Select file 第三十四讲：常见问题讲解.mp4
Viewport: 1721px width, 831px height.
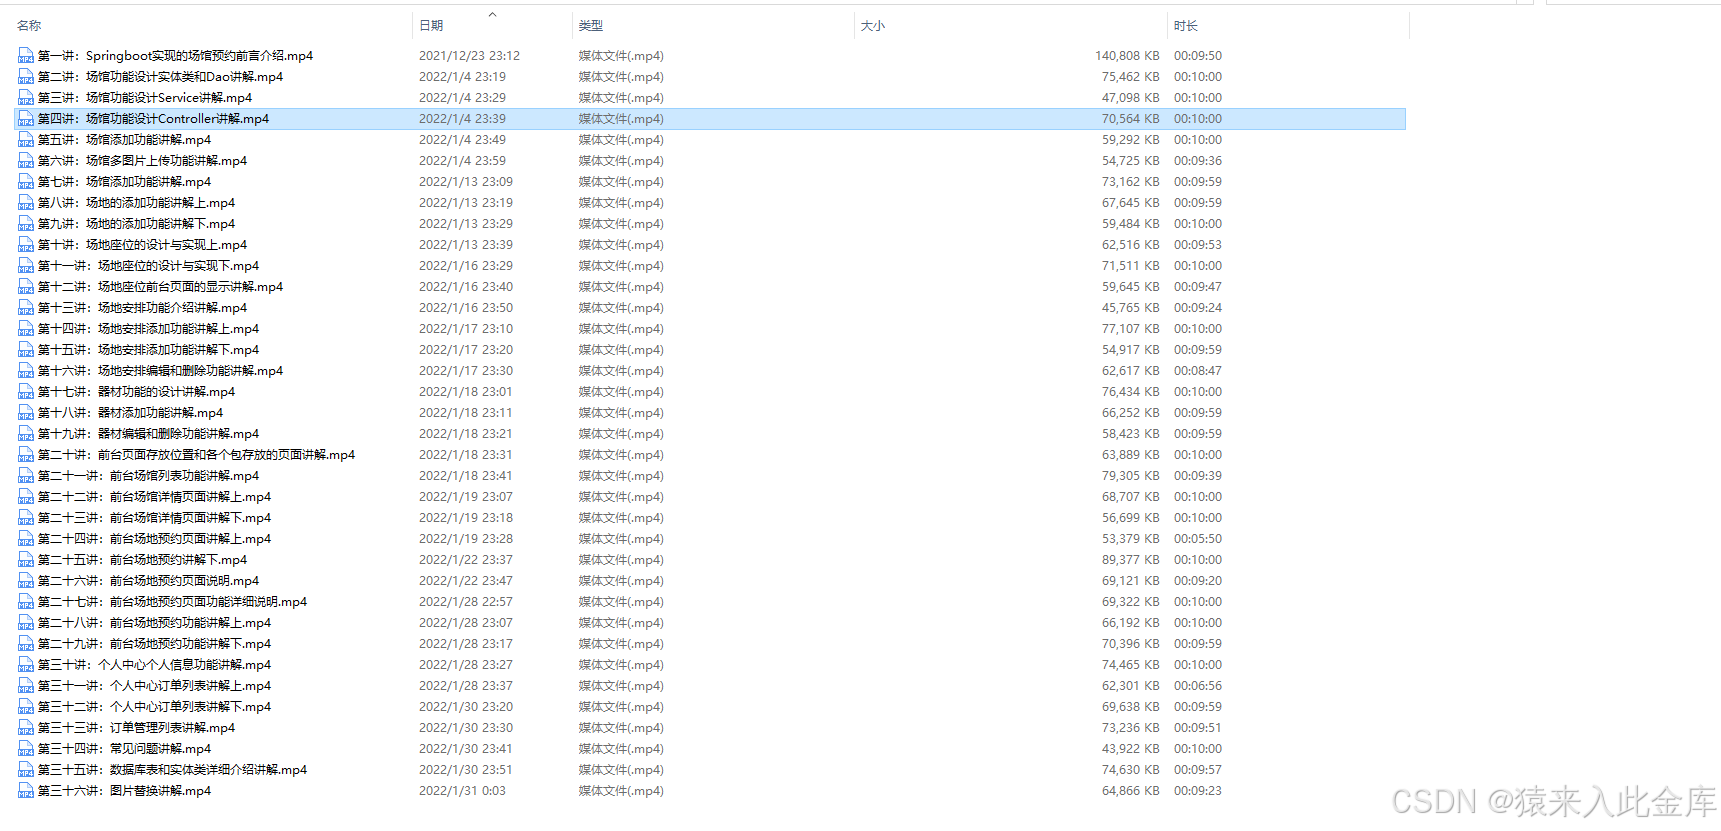coord(124,749)
